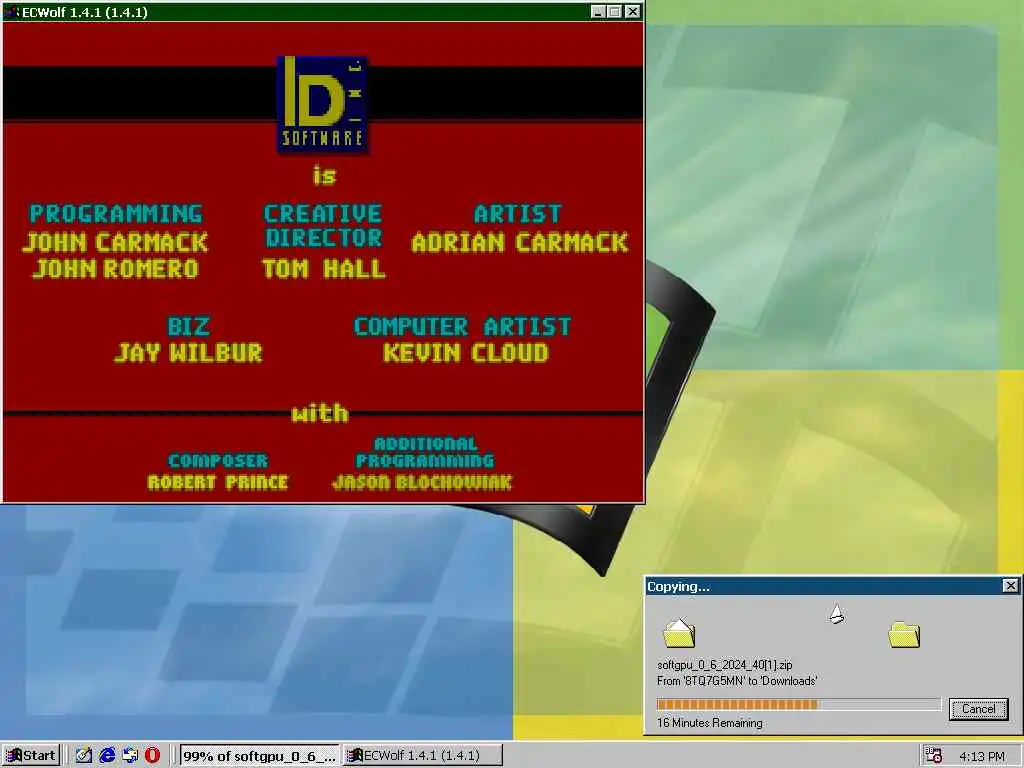Click the id Software logo
This screenshot has height=768, width=1024.
[x=323, y=104]
